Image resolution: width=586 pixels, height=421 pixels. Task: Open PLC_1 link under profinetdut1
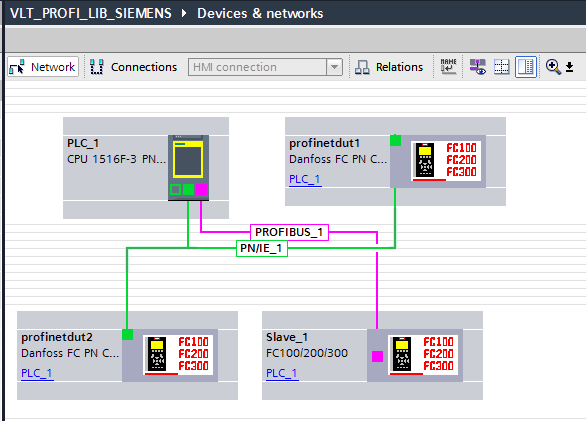(305, 179)
